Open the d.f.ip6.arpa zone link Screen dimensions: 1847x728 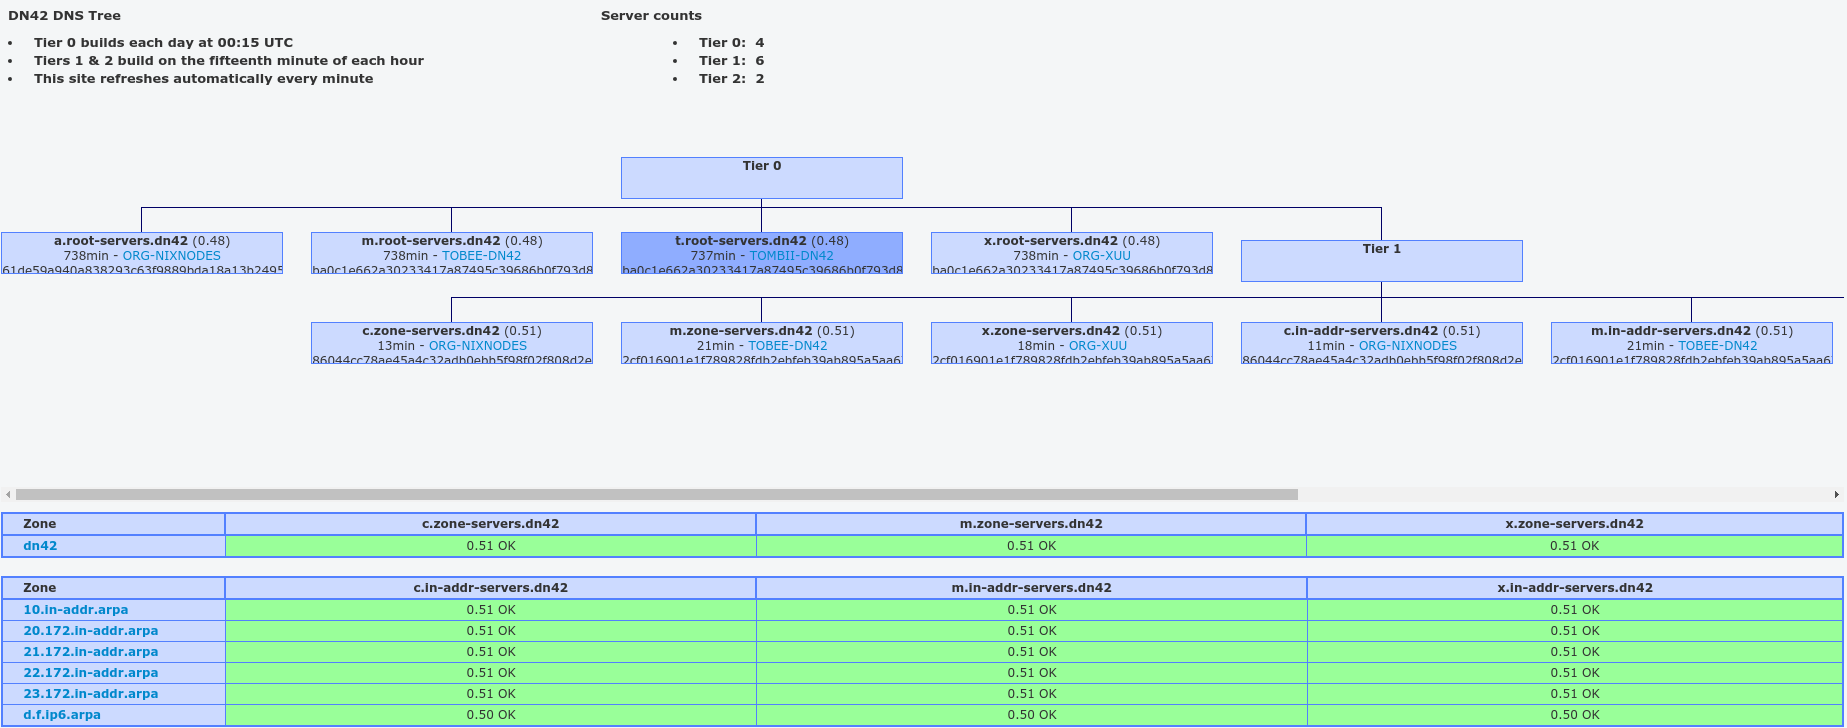[x=61, y=714]
